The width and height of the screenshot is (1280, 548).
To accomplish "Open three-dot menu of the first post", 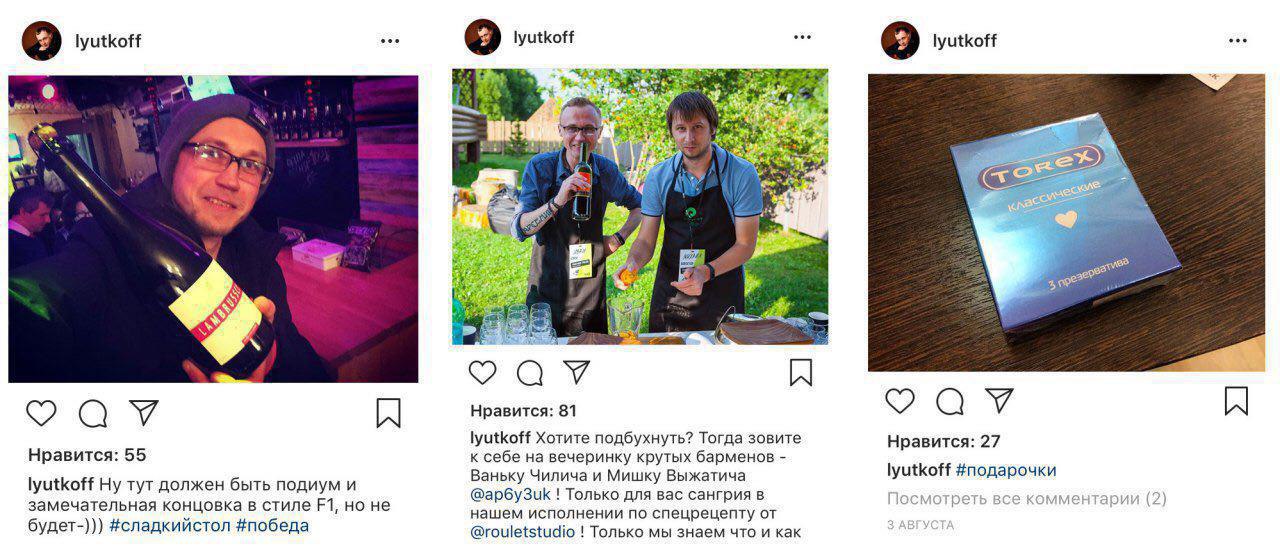I will click(390, 41).
